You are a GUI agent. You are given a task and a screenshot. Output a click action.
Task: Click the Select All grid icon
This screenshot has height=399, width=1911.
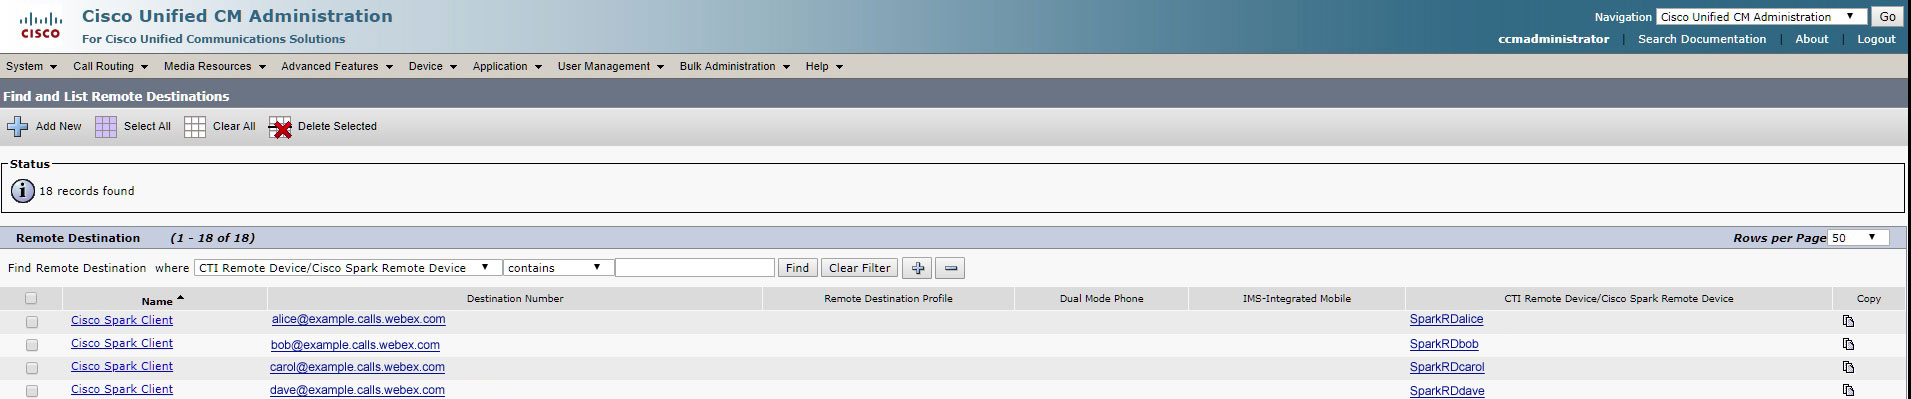[106, 127]
